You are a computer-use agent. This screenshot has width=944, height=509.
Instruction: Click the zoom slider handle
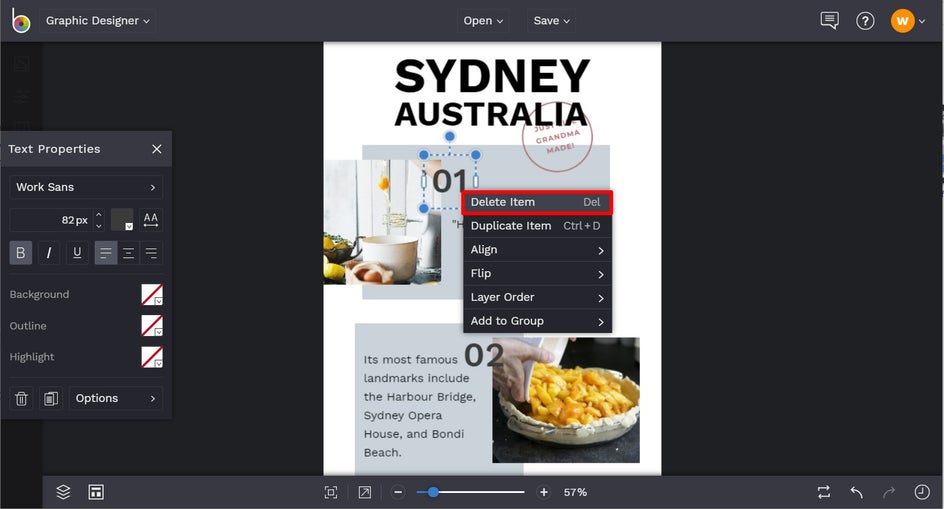[433, 492]
